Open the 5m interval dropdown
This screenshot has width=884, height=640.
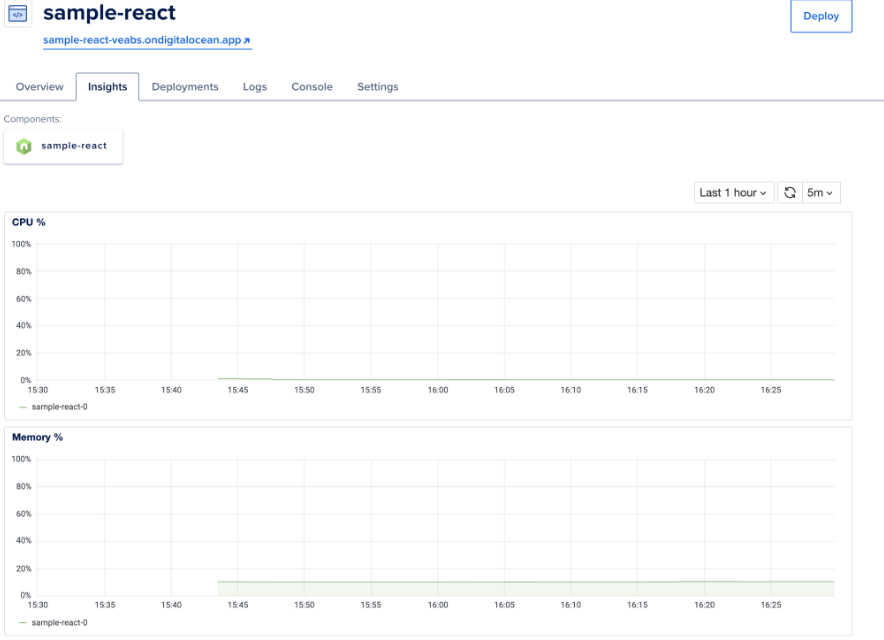pyautogui.click(x=823, y=192)
